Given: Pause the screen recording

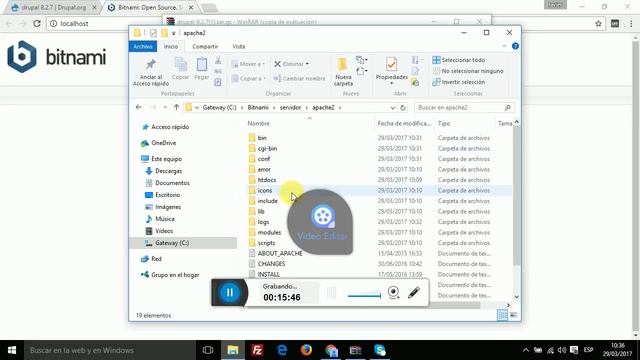Looking at the screenshot, I should (229, 292).
